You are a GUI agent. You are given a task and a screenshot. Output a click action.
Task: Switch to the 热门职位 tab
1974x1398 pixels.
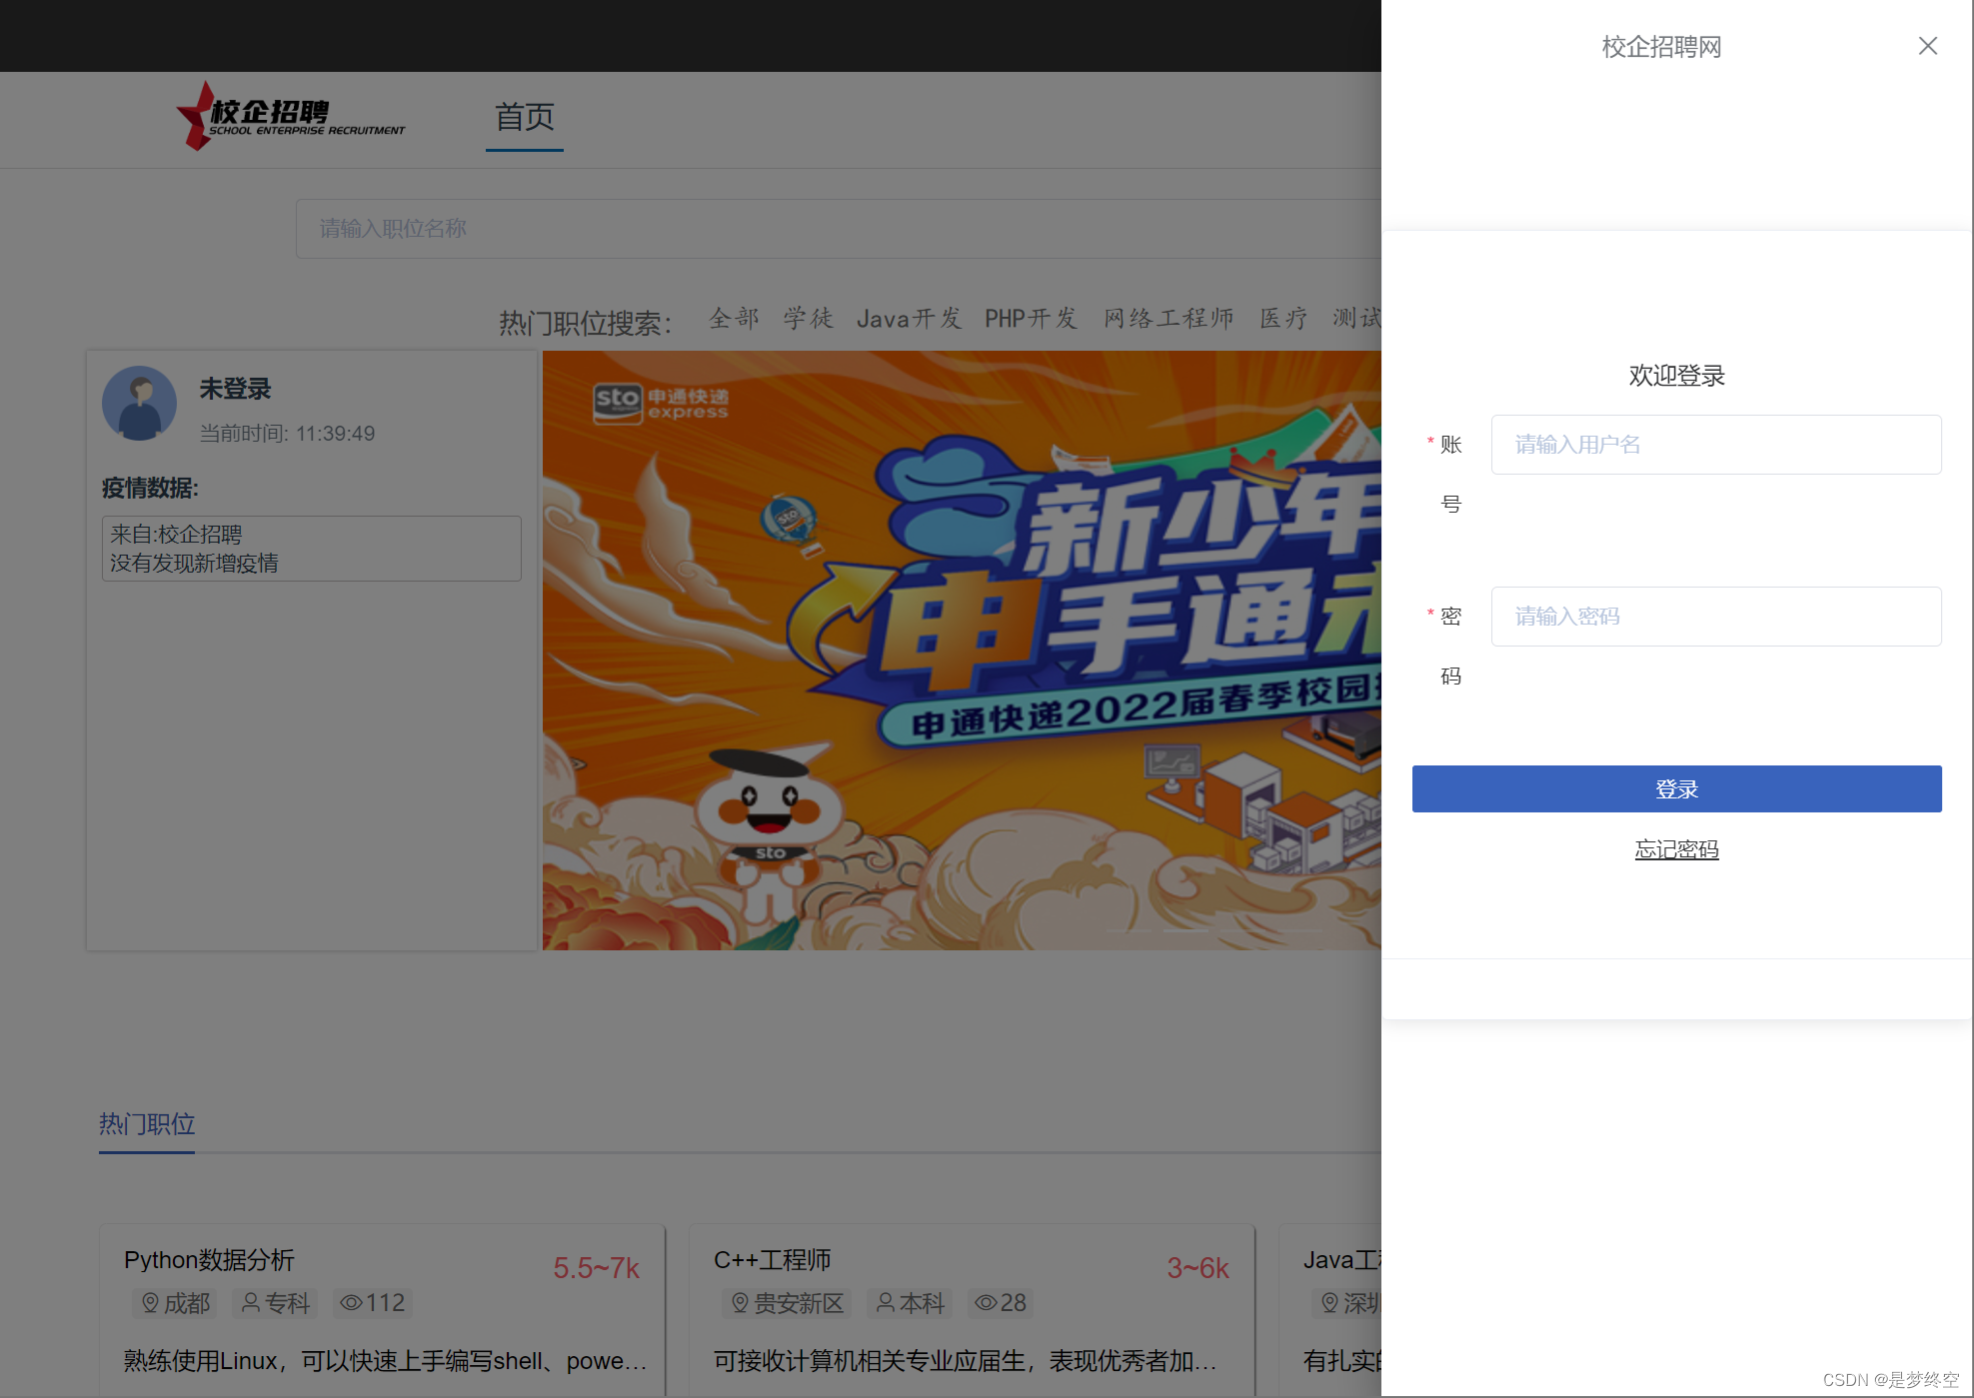click(147, 1124)
